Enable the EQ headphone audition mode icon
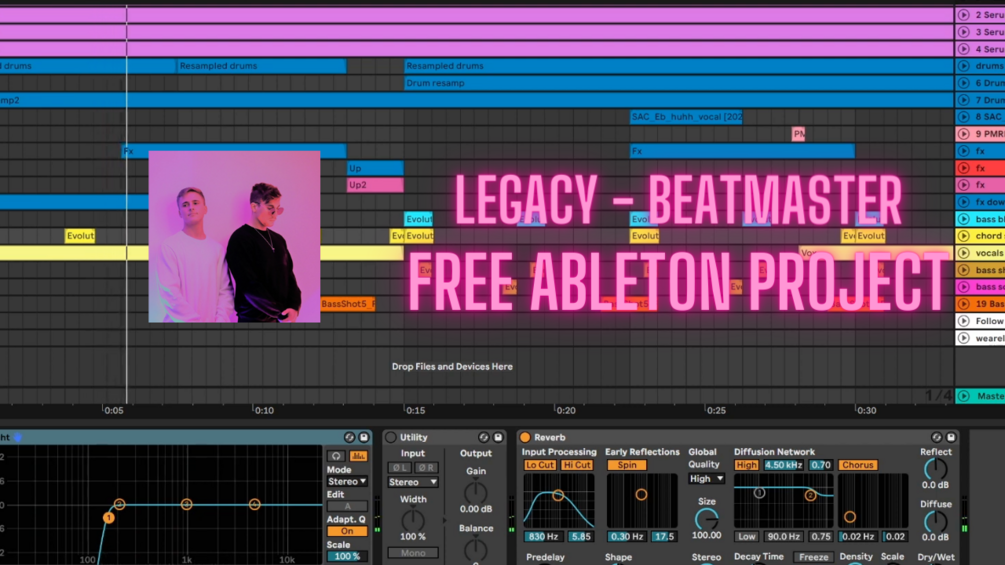Viewport: 1005px width, 565px height. (336, 456)
